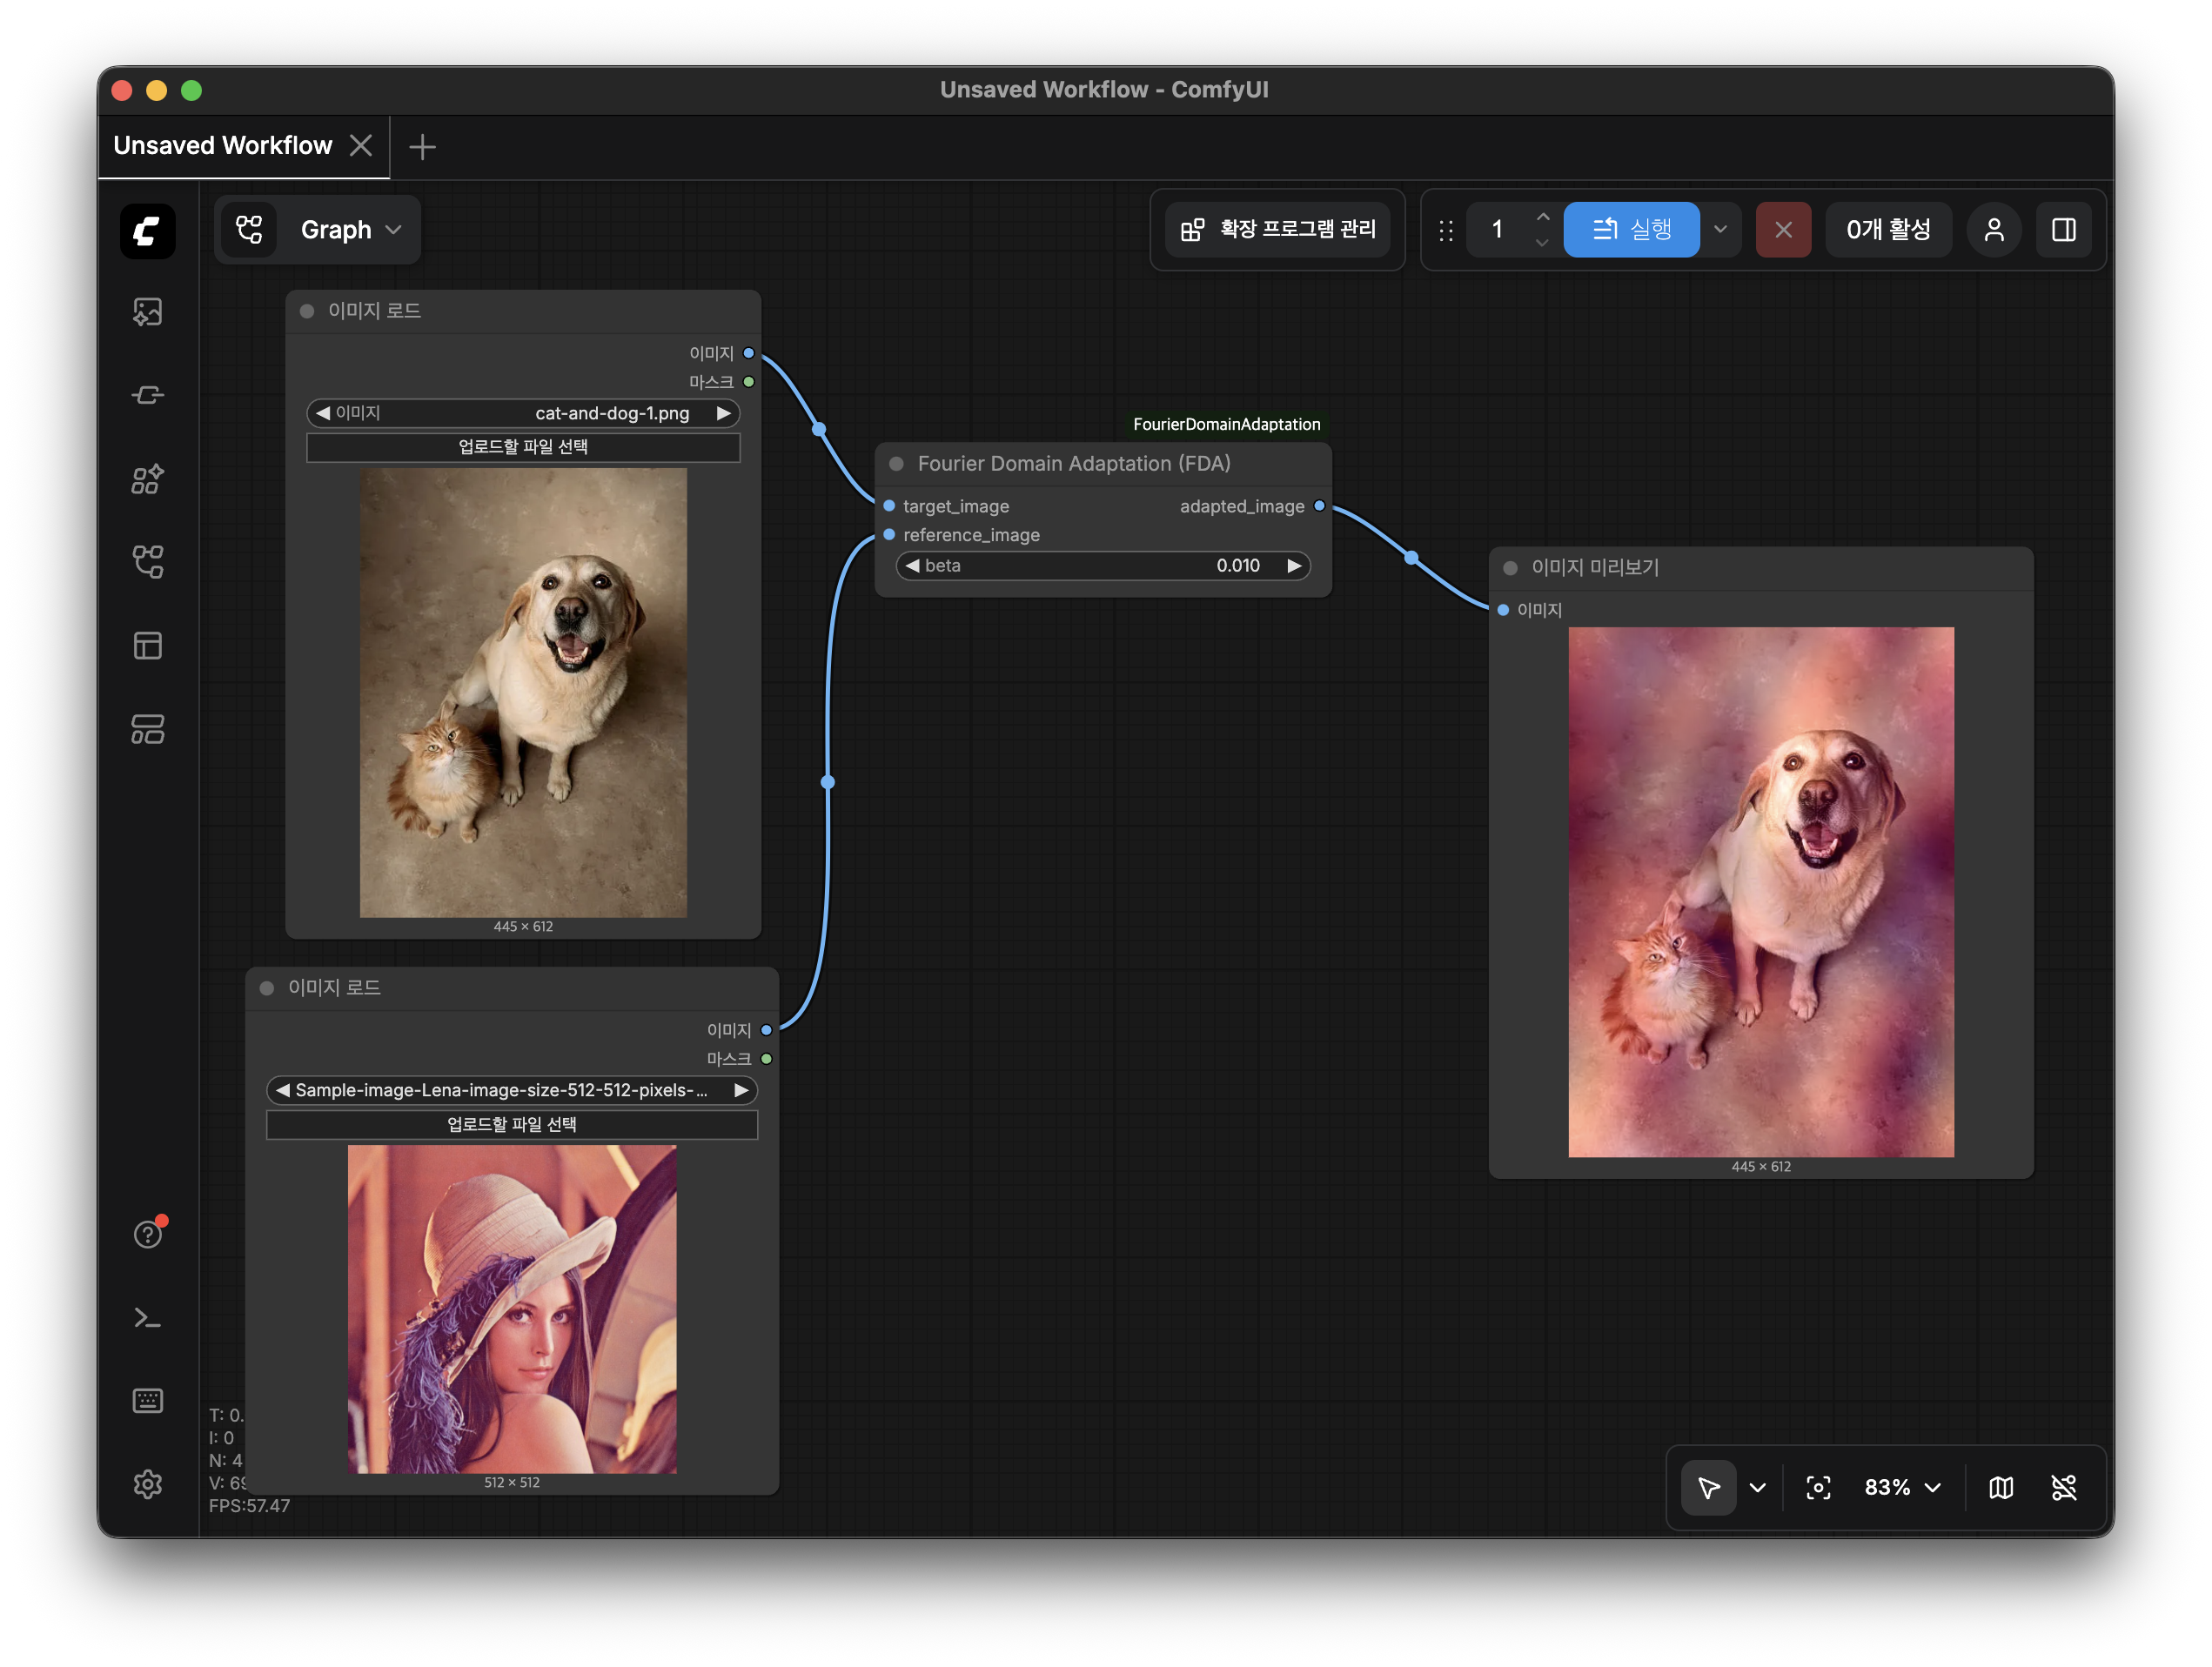2212x1667 pixels.
Task: Open the user account icon
Action: click(x=1994, y=230)
